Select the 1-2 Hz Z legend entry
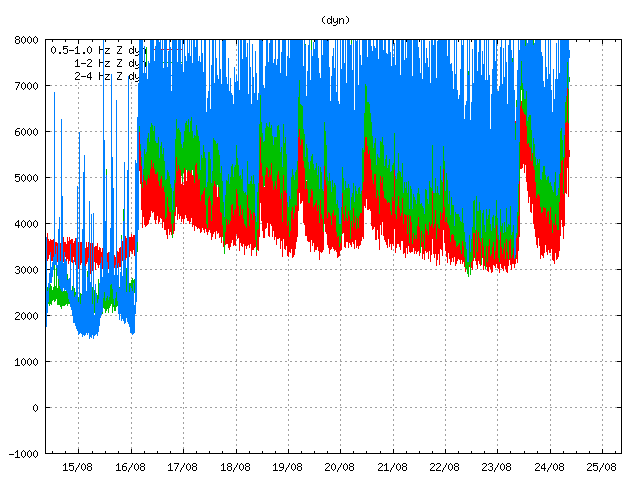The width and height of the screenshot is (640, 480). point(105,61)
